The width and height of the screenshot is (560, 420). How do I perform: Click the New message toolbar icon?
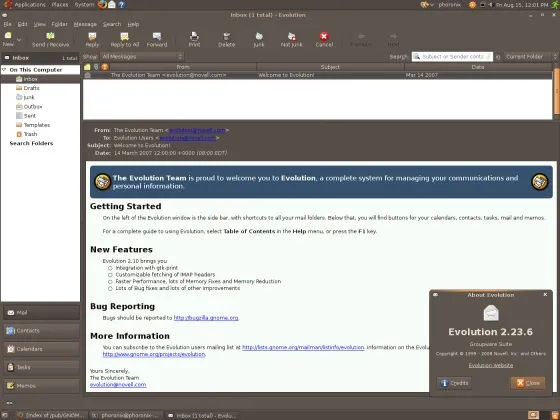[x=8, y=36]
